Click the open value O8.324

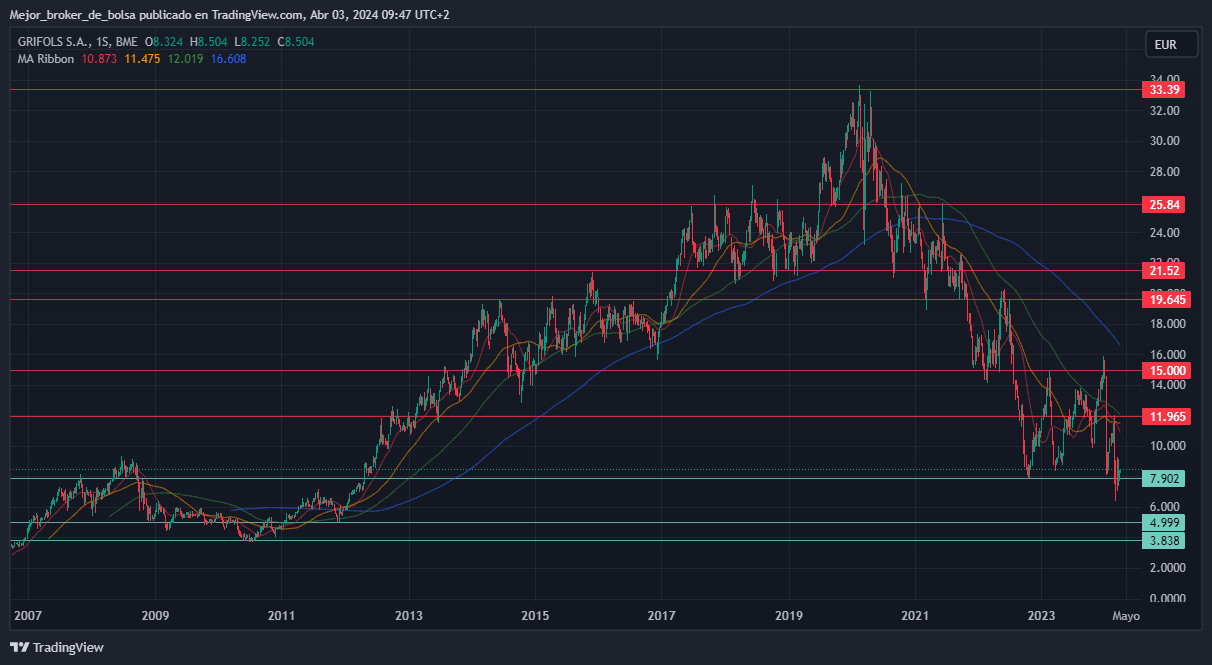[x=164, y=42]
